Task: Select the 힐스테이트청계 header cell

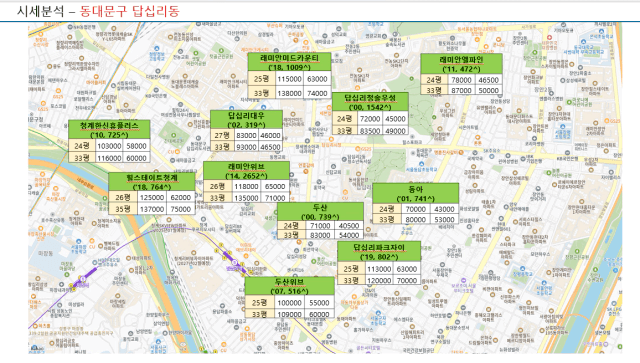Action: point(152,182)
